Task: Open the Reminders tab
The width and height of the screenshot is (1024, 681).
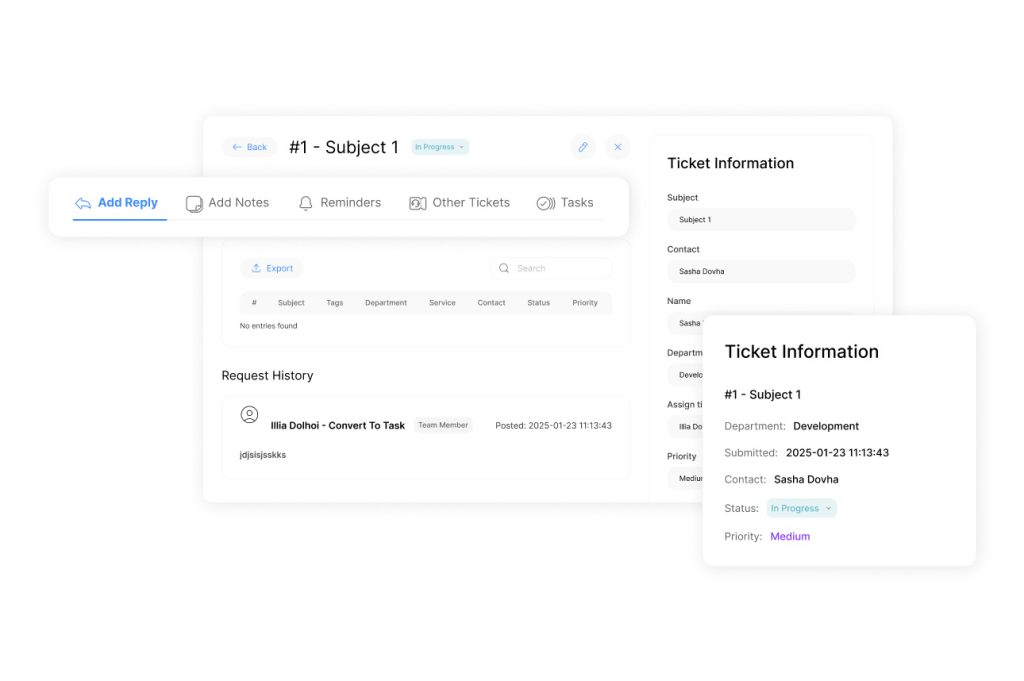Action: point(350,203)
